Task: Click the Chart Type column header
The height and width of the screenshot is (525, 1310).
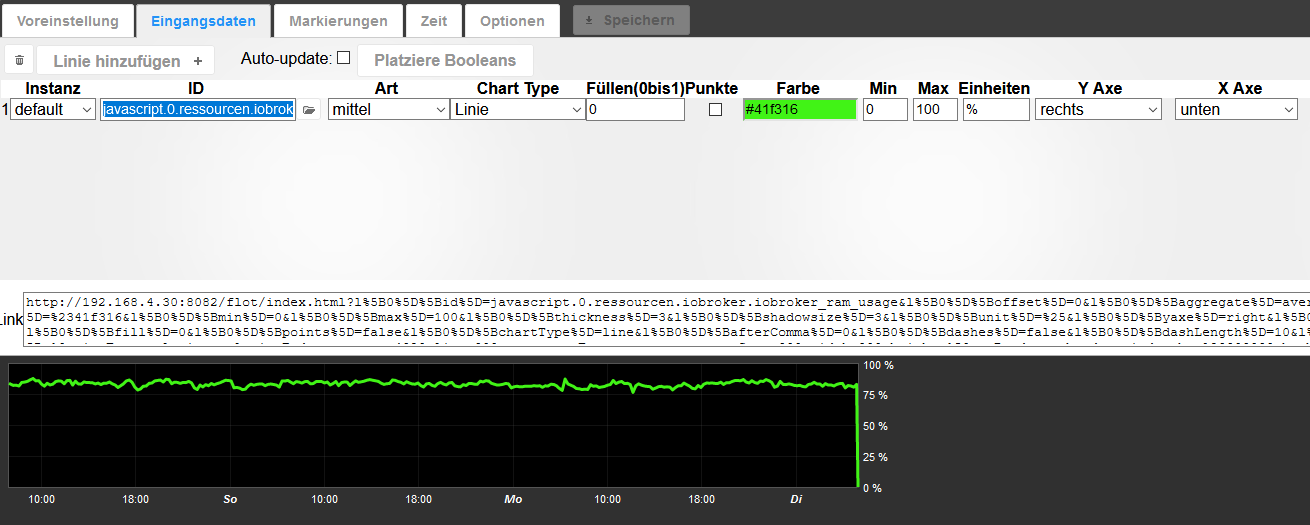Action: pos(518,89)
